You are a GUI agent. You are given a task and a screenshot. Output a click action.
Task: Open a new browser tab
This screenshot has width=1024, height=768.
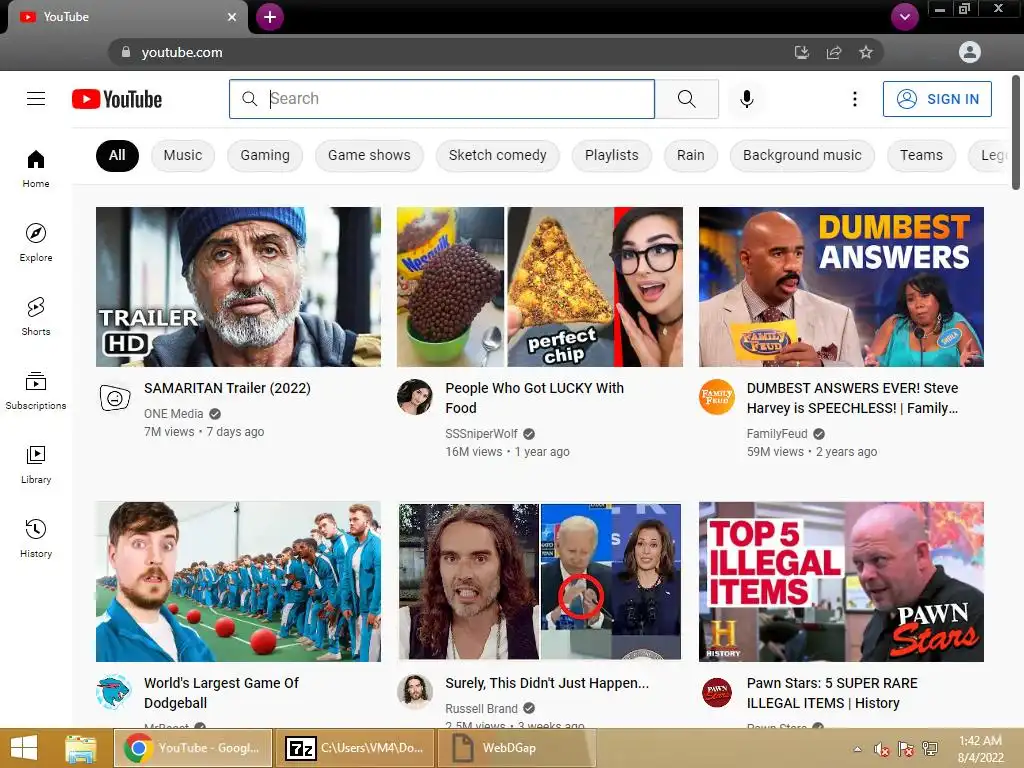point(270,17)
